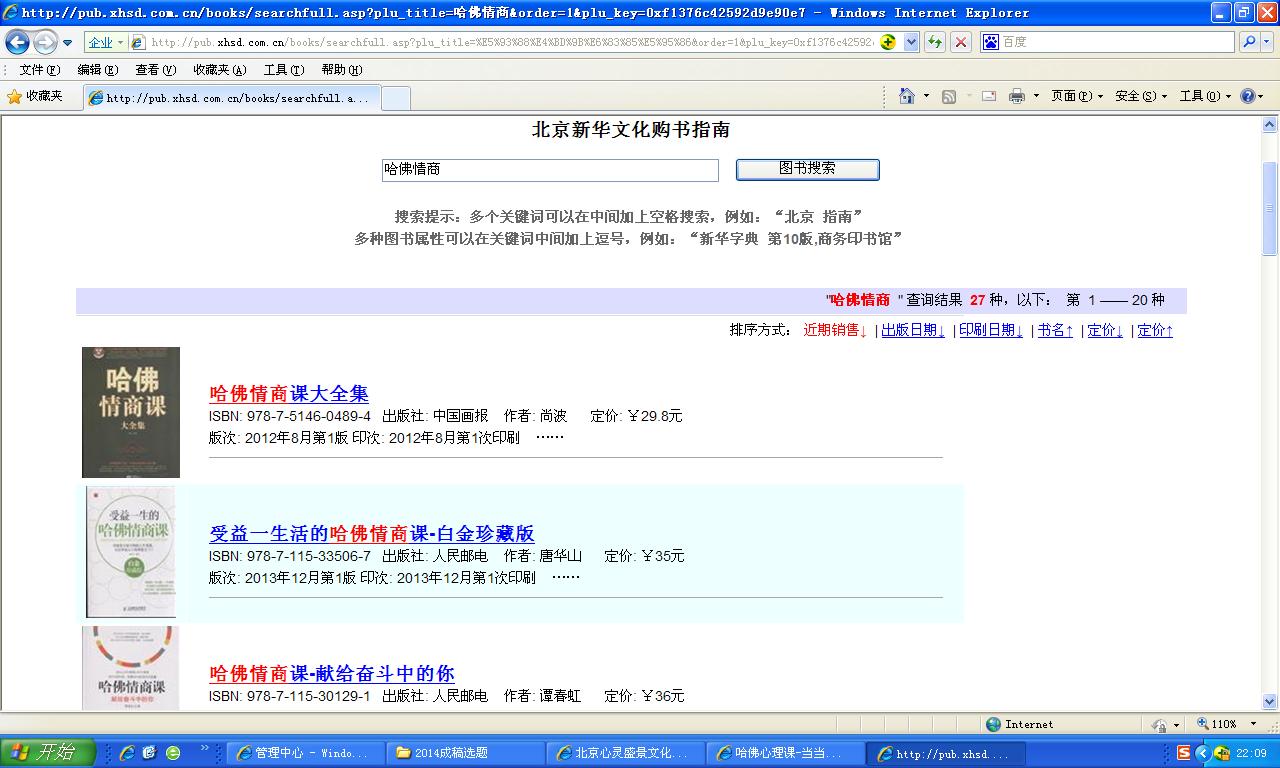Open the 安全(S) command bar menu
Screen dimensions: 1280x768
(x=1141, y=96)
